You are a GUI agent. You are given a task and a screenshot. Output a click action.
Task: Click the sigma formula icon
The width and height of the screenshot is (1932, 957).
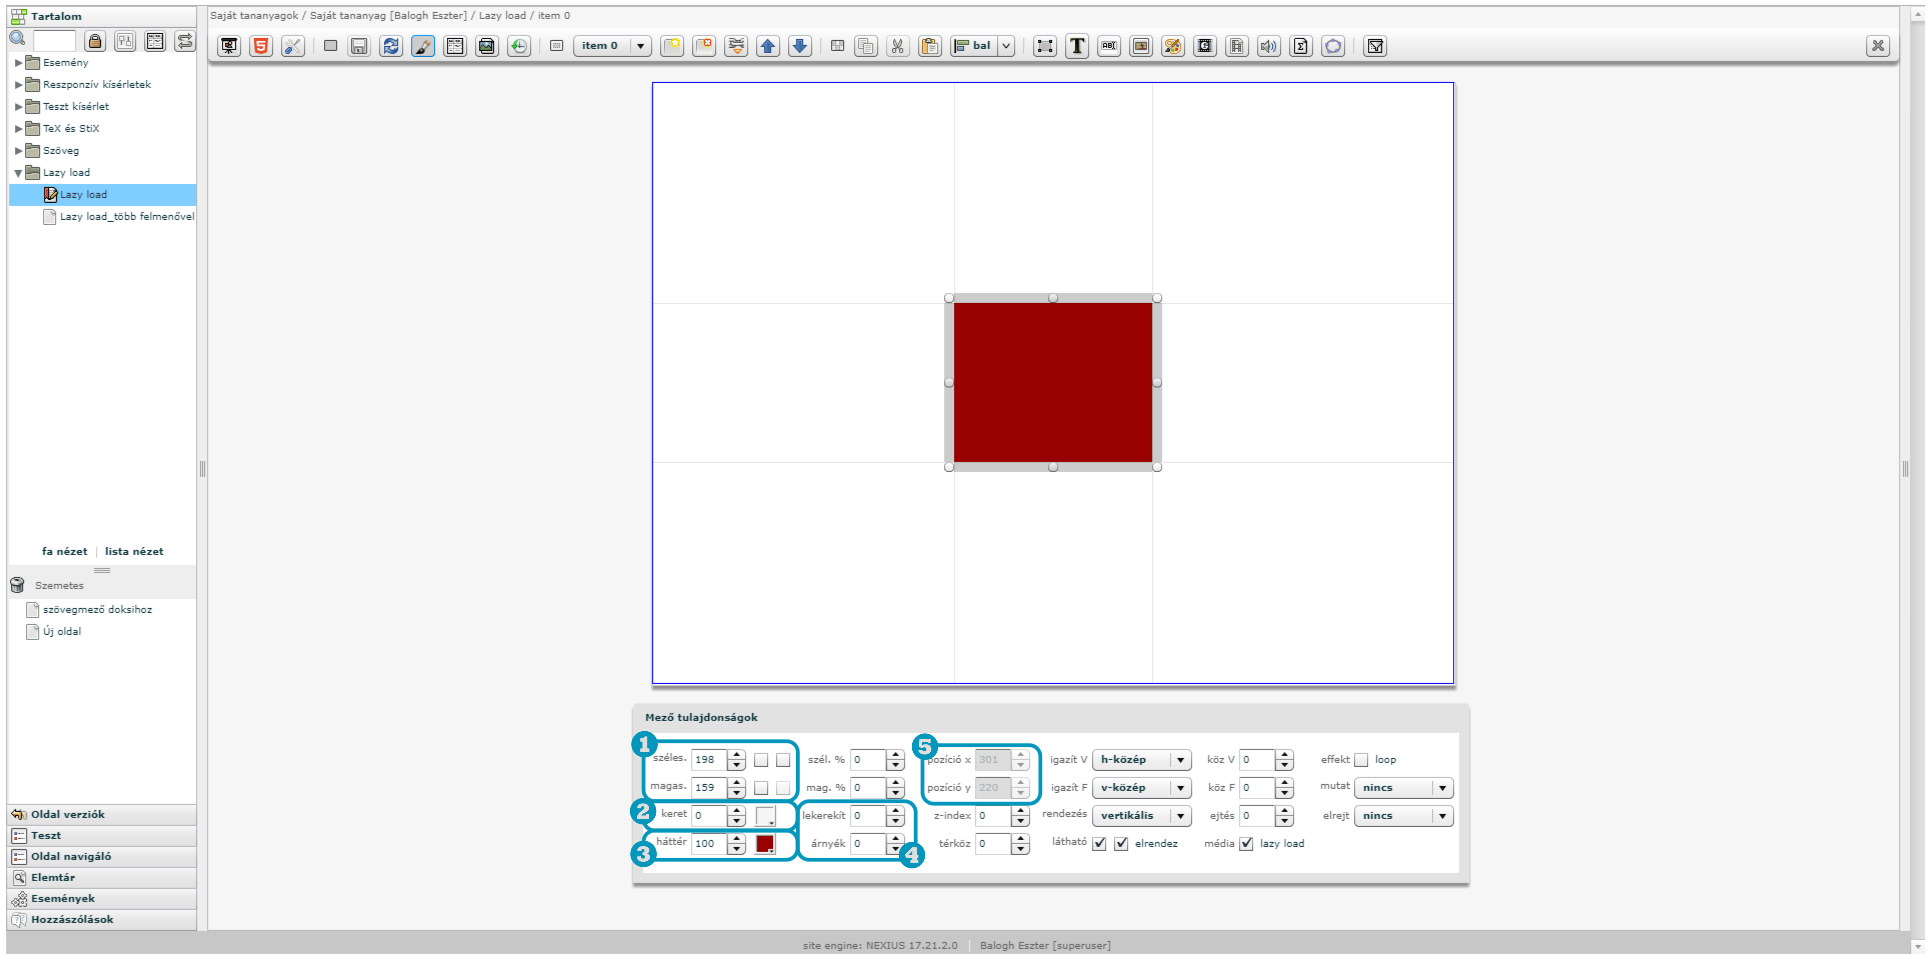pos(1301,46)
